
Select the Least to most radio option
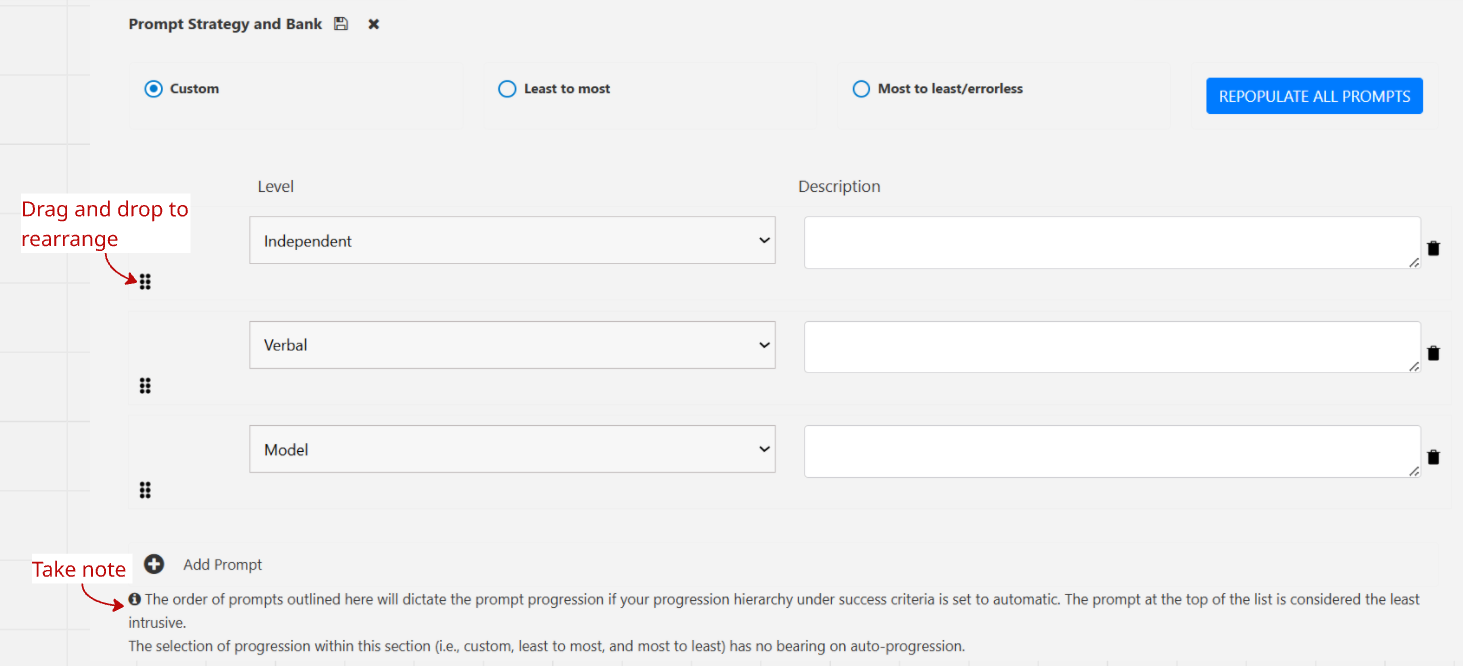507,89
